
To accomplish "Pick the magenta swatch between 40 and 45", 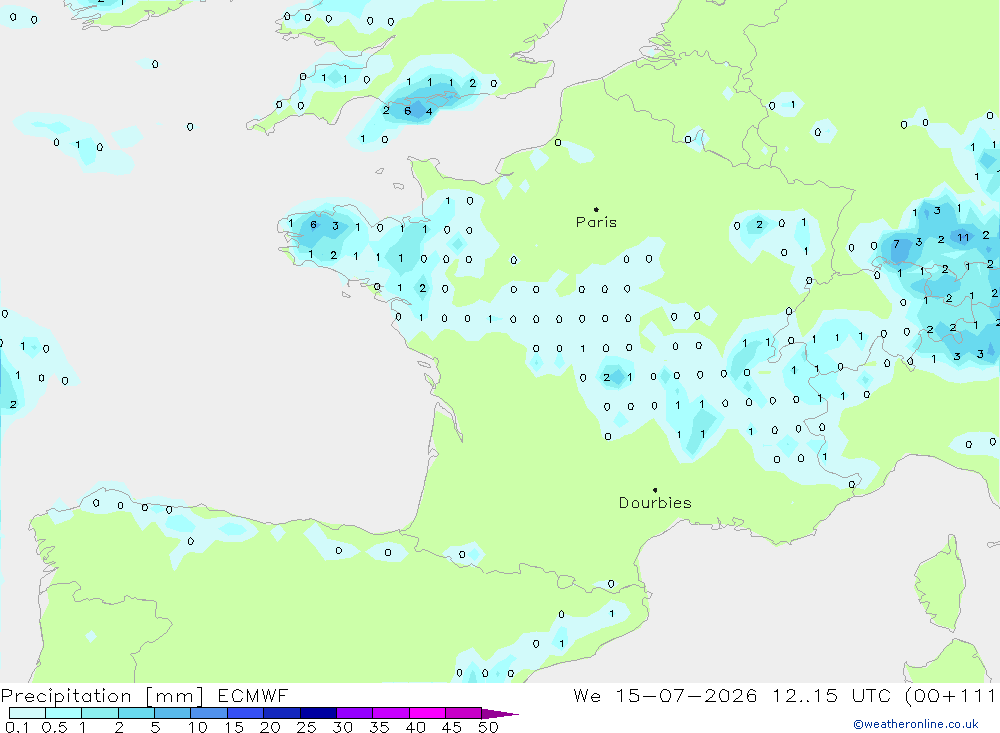I will pos(427,713).
